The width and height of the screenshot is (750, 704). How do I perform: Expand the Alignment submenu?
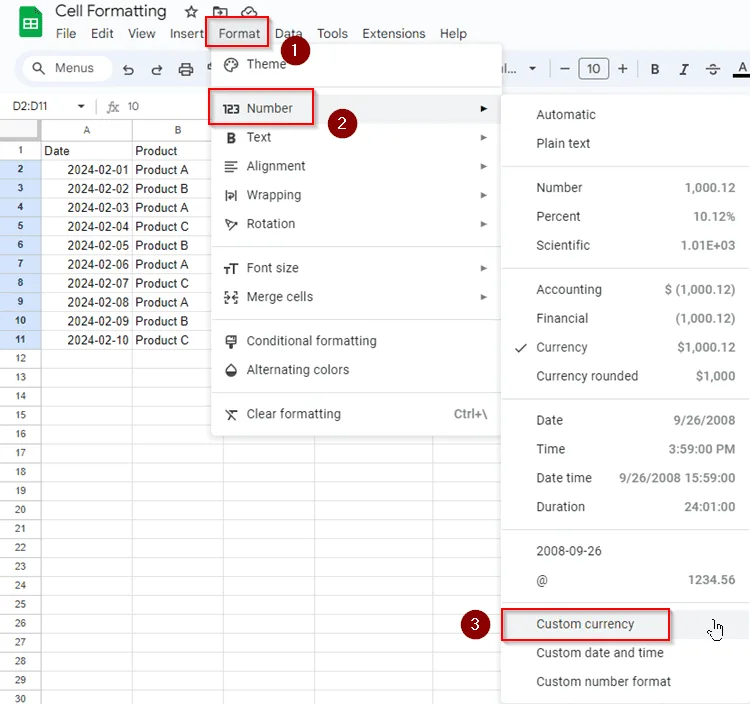click(356, 166)
